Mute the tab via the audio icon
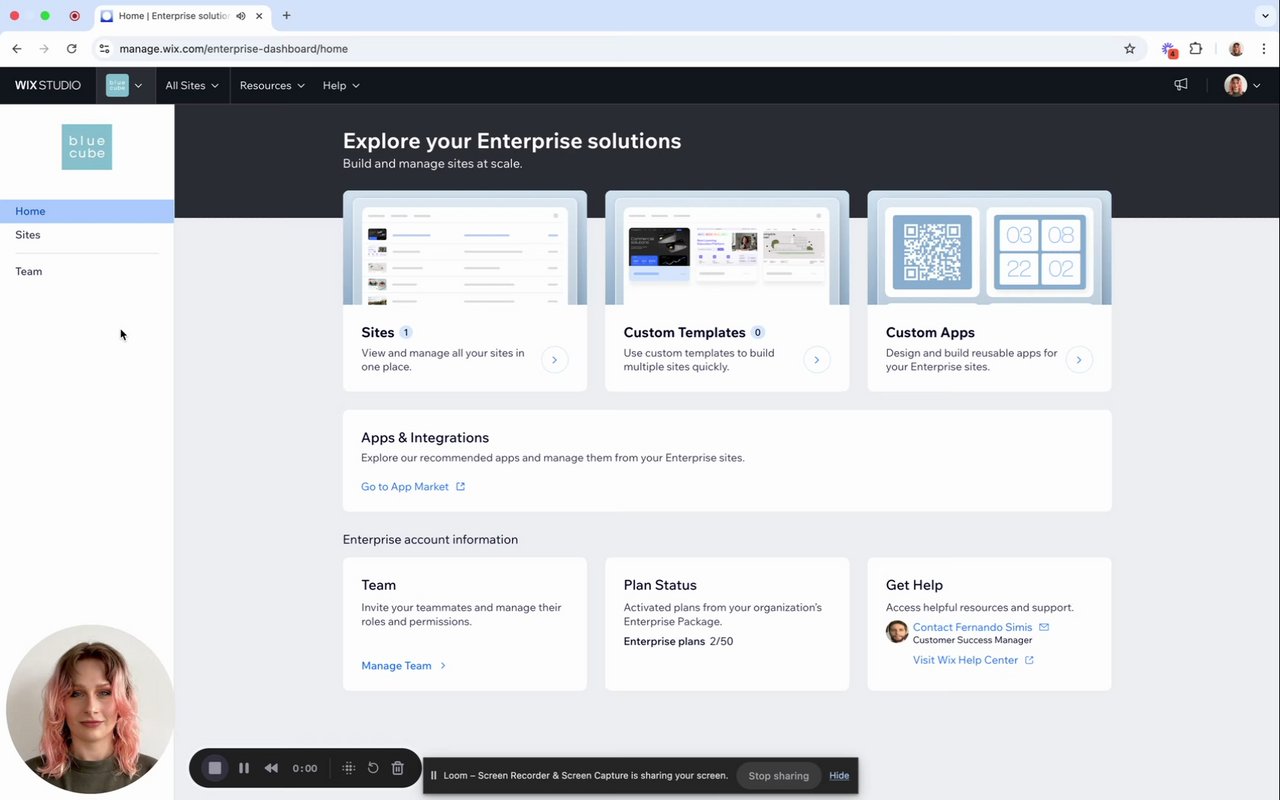The height and width of the screenshot is (800, 1280). coord(241,16)
